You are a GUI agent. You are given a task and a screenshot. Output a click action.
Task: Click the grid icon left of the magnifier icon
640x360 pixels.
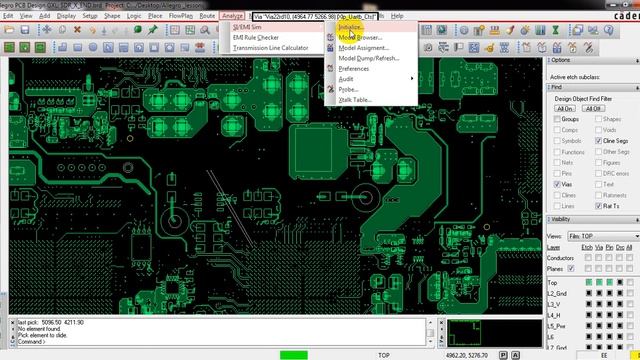click(x=190, y=30)
